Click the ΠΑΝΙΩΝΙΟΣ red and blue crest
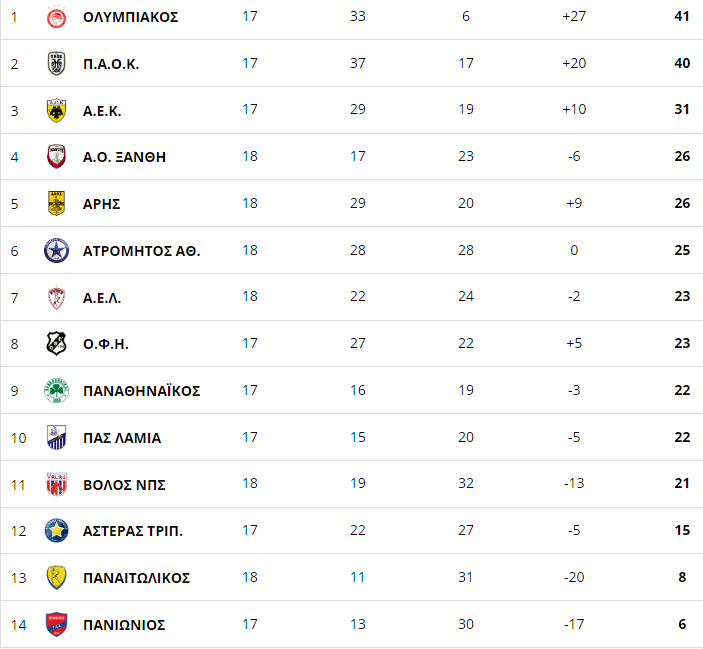703x649 pixels. click(x=56, y=624)
